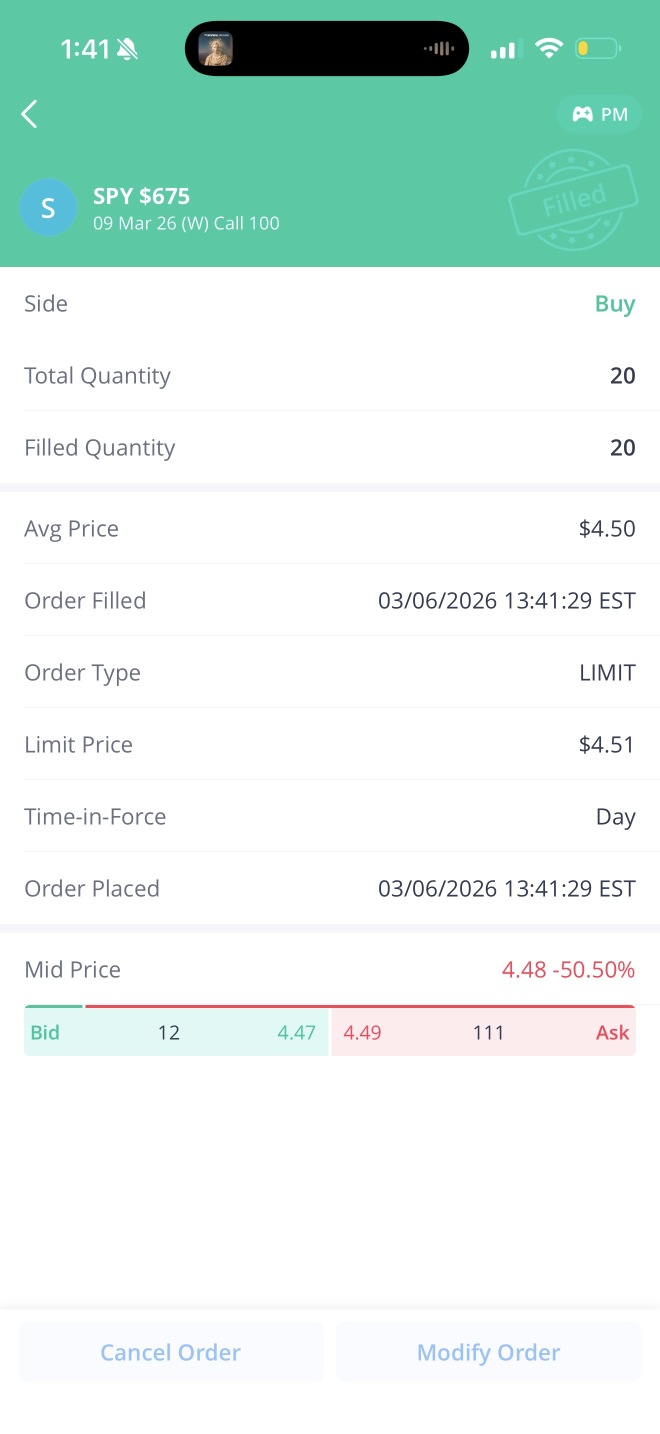The width and height of the screenshot is (660, 1434).
Task: Open the now-playing album thumbnail
Action: coord(216,48)
